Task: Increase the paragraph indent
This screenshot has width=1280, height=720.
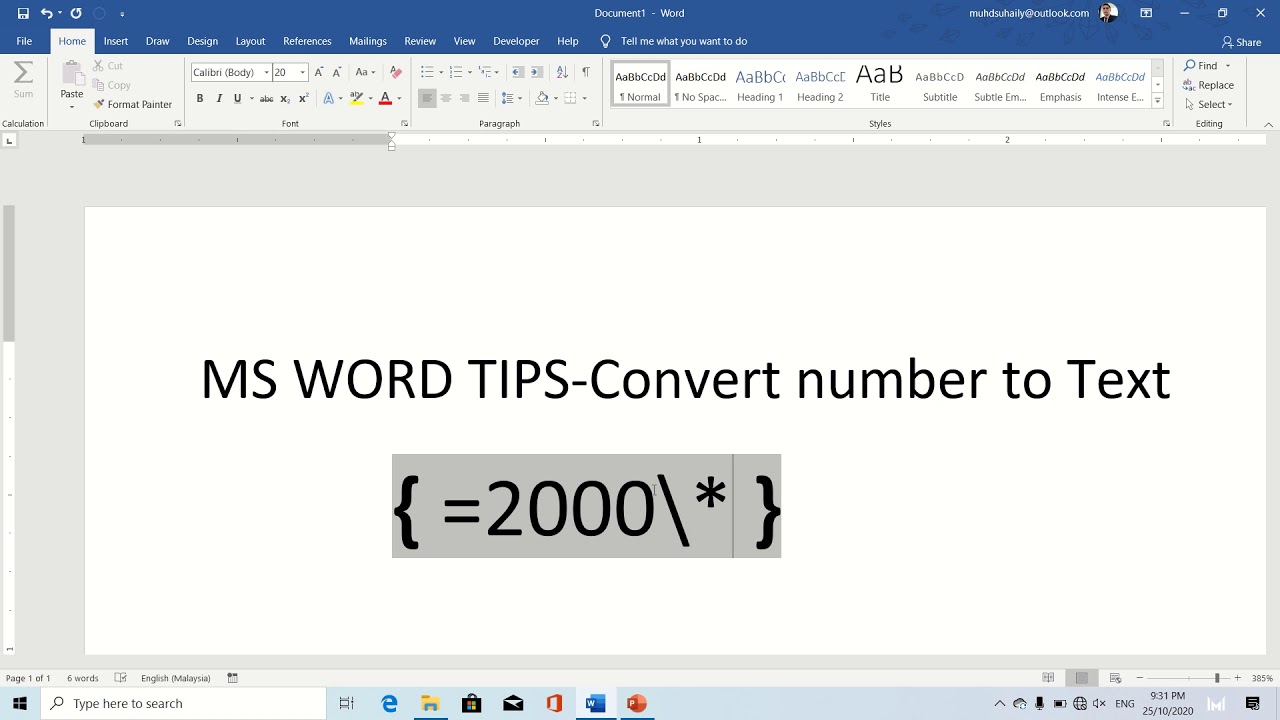Action: coord(537,72)
